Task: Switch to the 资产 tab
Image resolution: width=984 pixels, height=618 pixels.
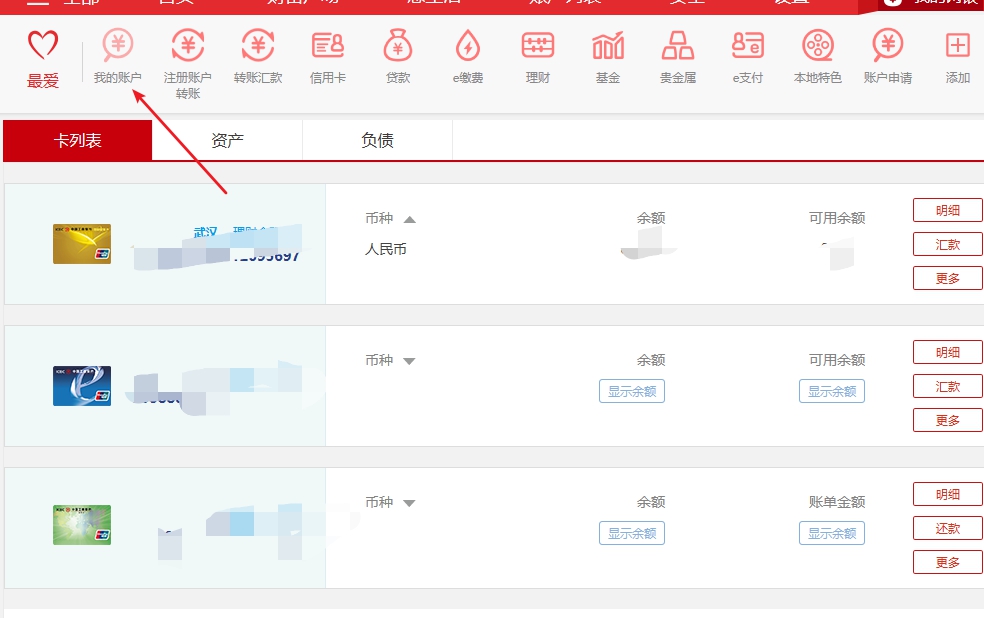Action: coord(227,141)
